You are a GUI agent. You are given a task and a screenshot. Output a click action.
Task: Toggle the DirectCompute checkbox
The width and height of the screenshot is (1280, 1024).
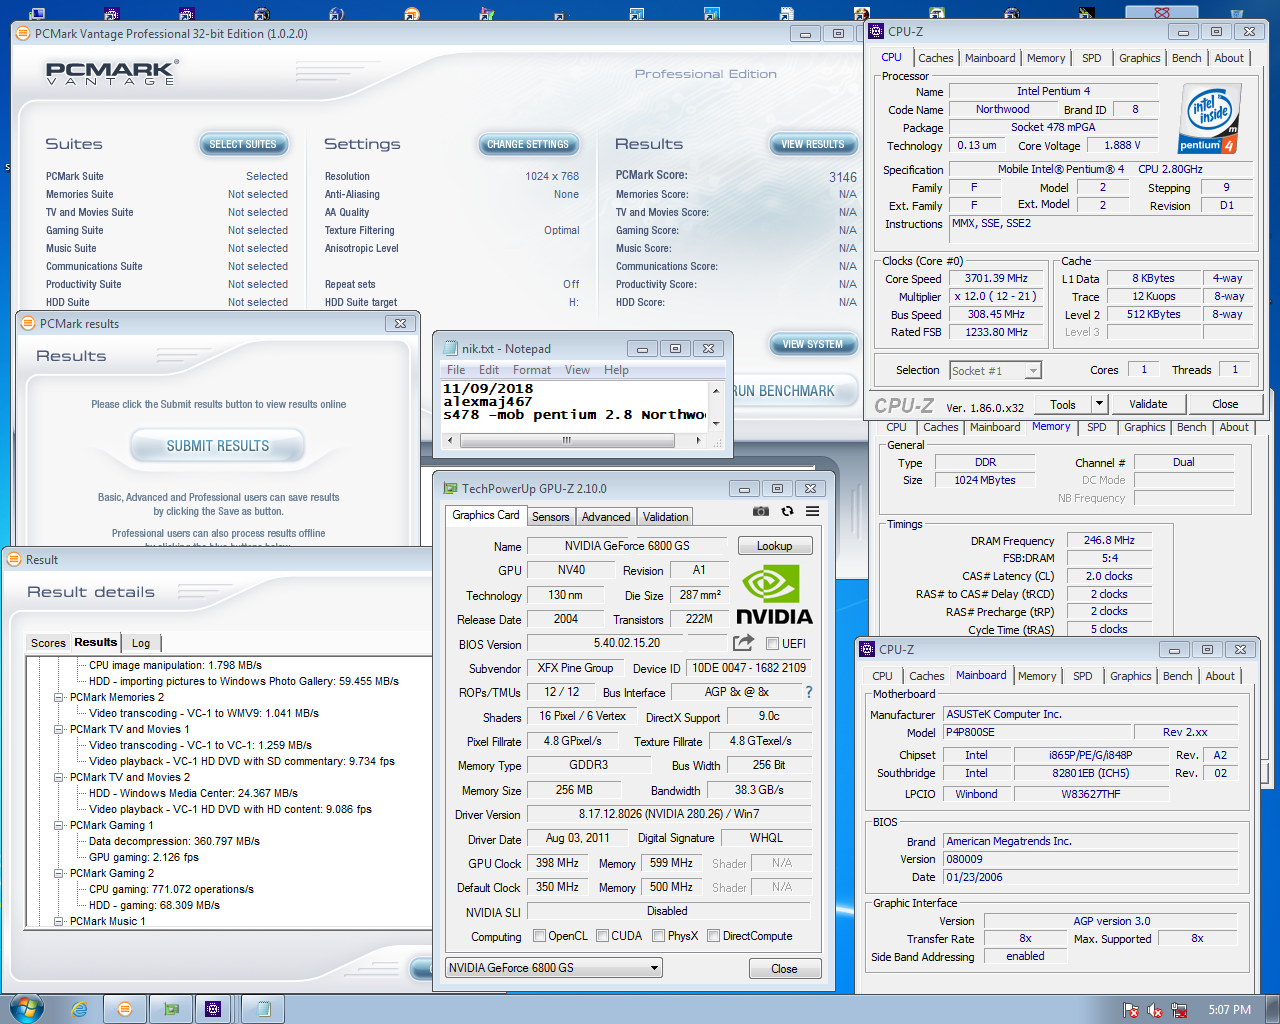(714, 936)
